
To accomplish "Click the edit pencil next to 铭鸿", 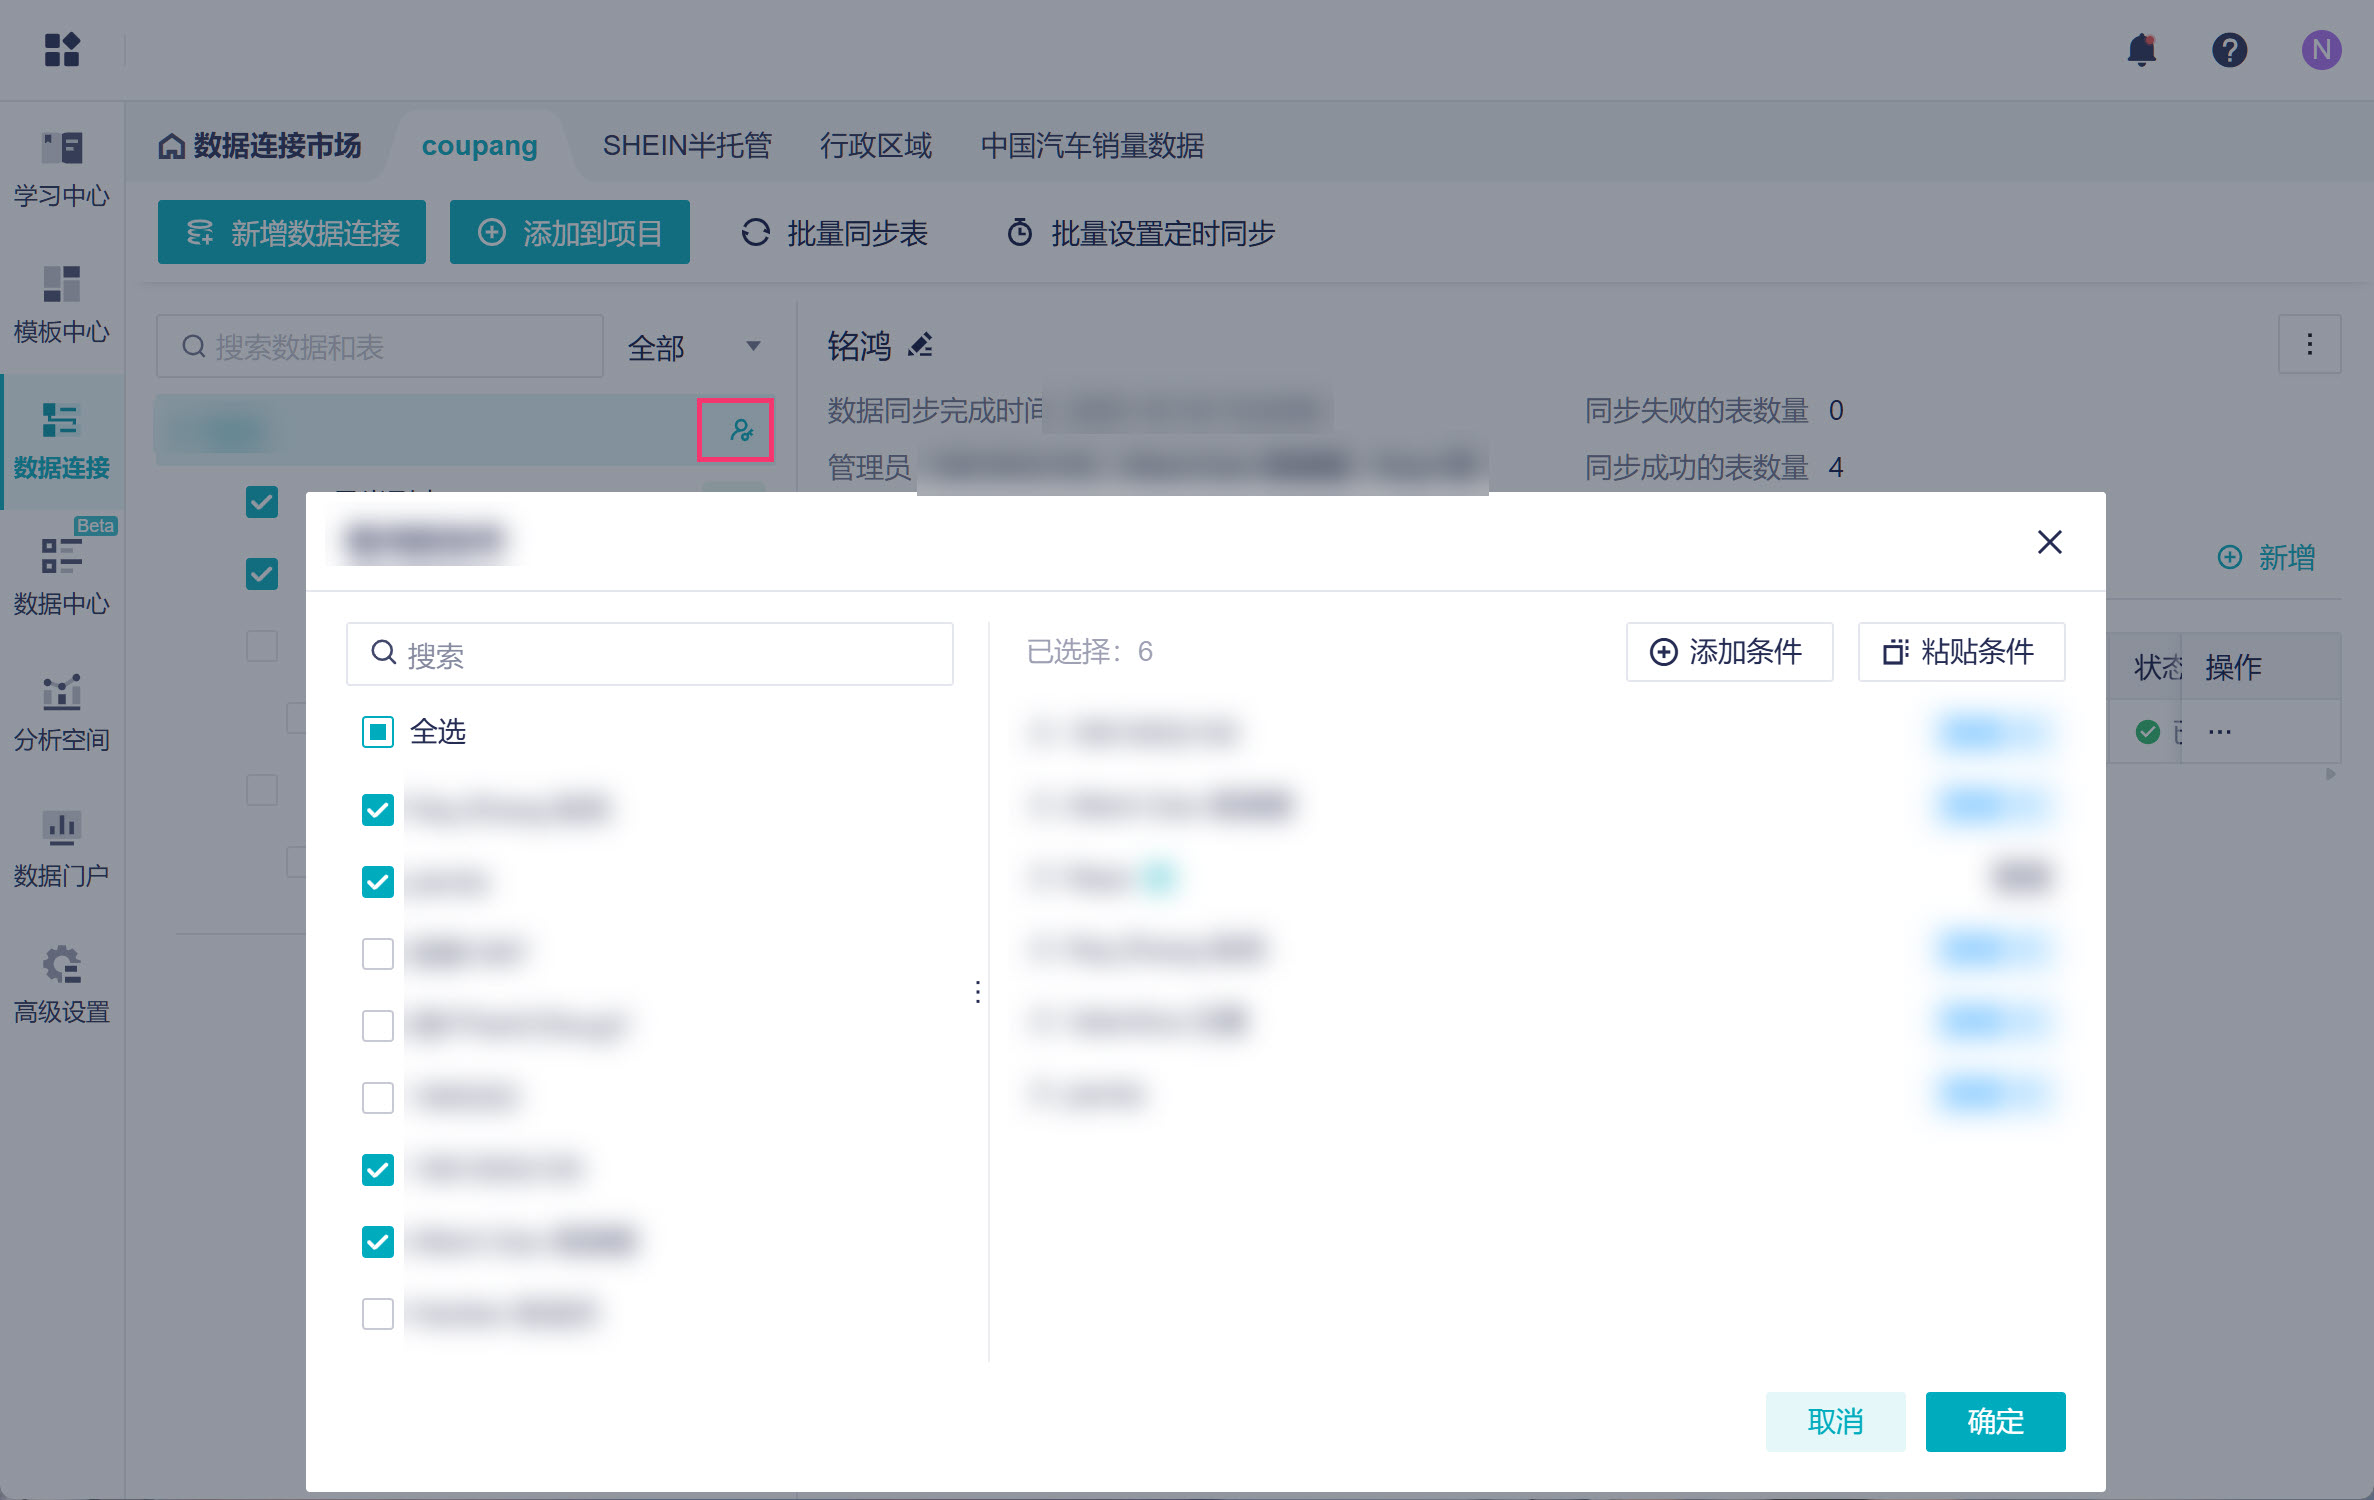I will pos(920,345).
